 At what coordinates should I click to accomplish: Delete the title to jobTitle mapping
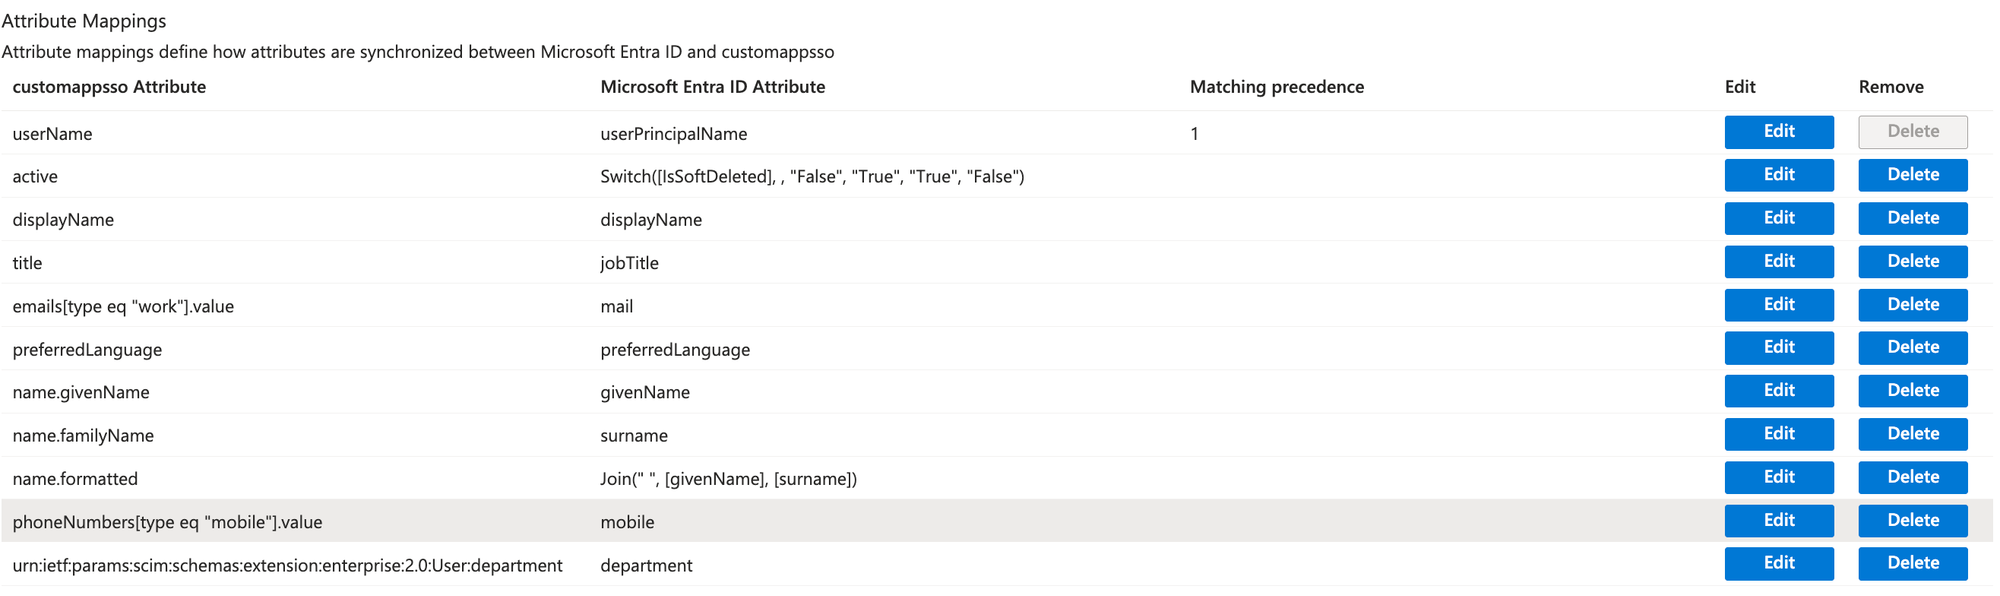(1912, 261)
